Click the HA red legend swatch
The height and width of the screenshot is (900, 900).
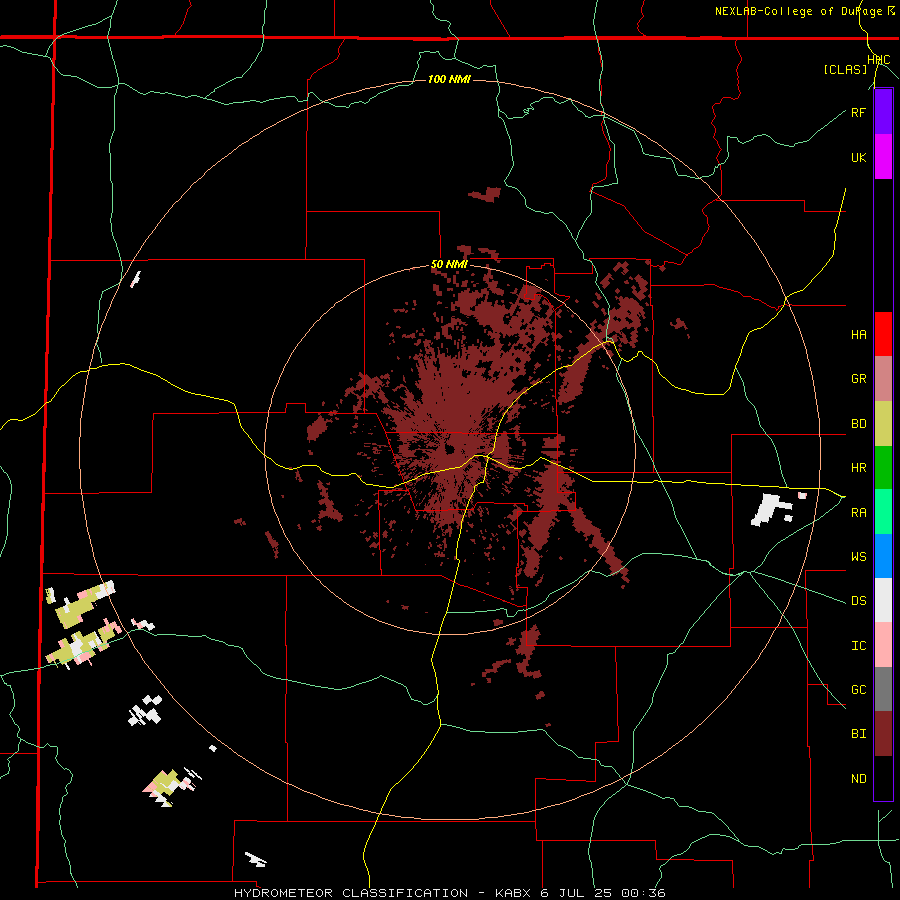883,334
